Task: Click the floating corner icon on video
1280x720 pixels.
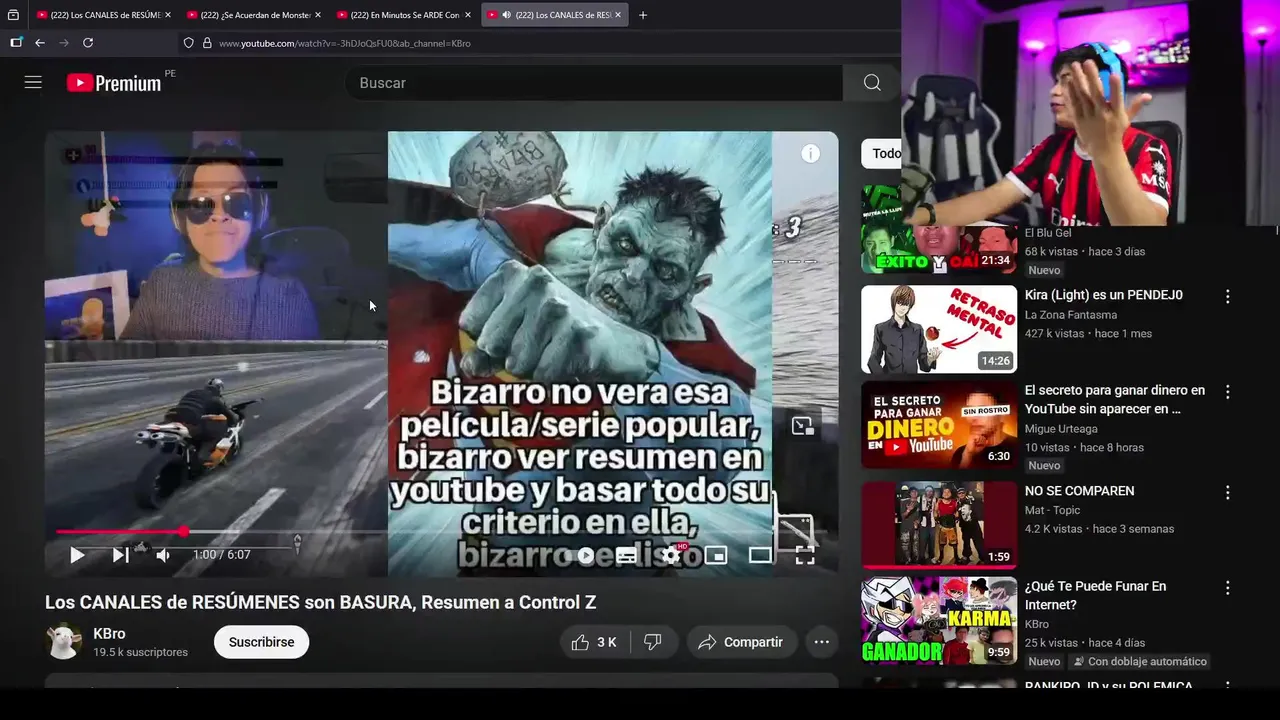Action: (x=803, y=426)
